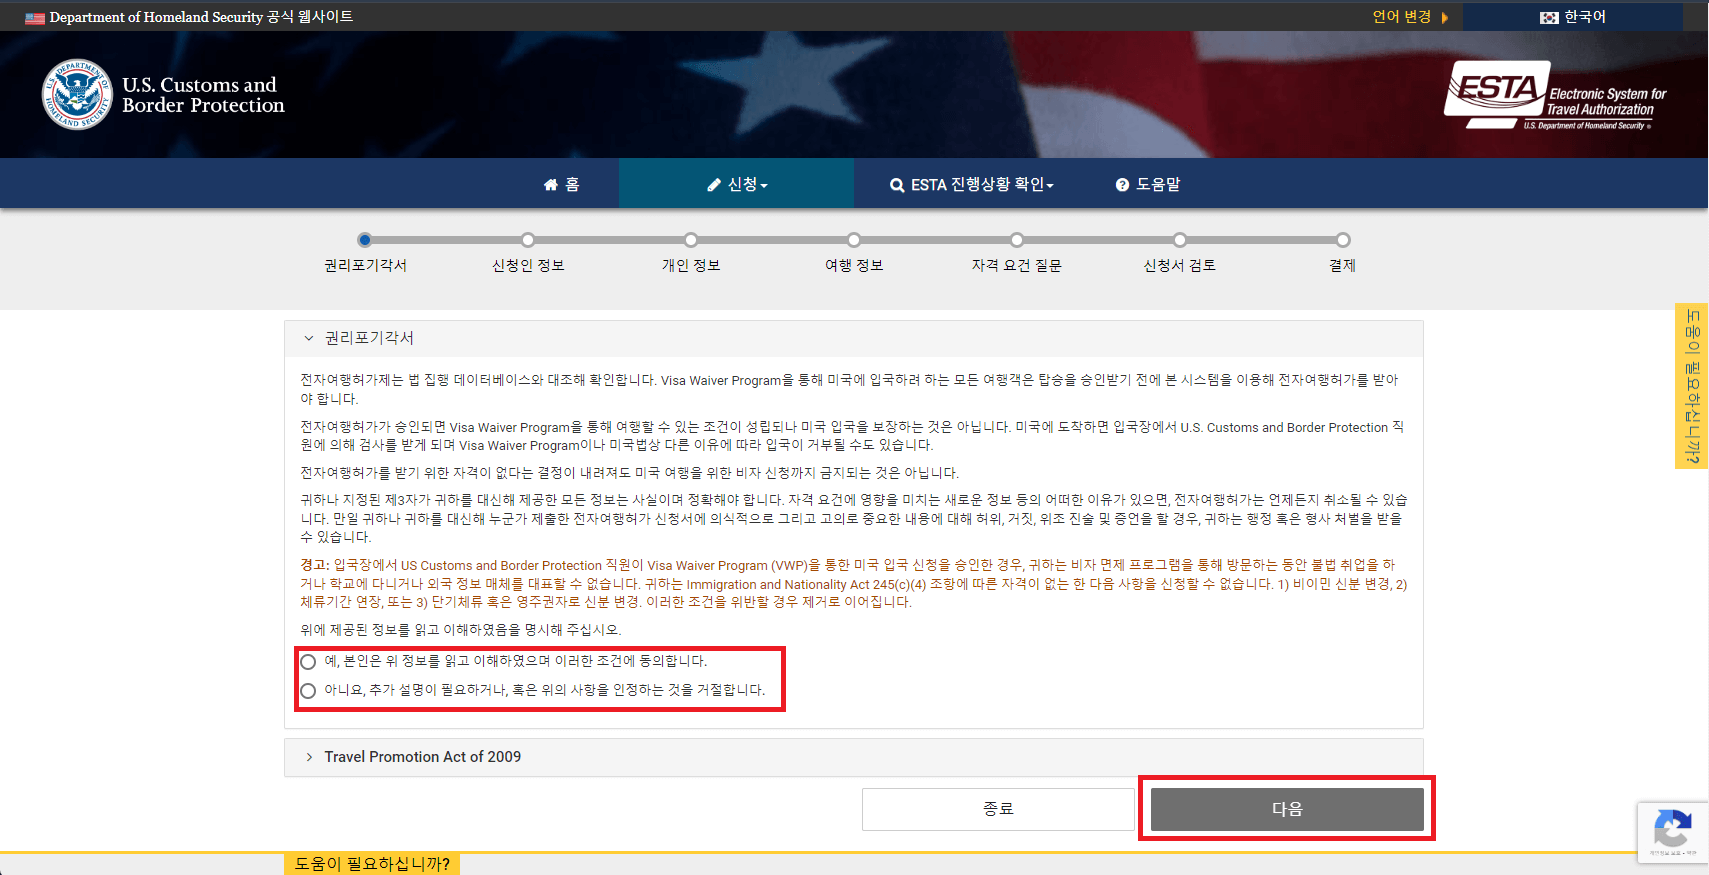This screenshot has height=875, width=1709.
Task: Click the 다음 button
Action: coord(1287,809)
